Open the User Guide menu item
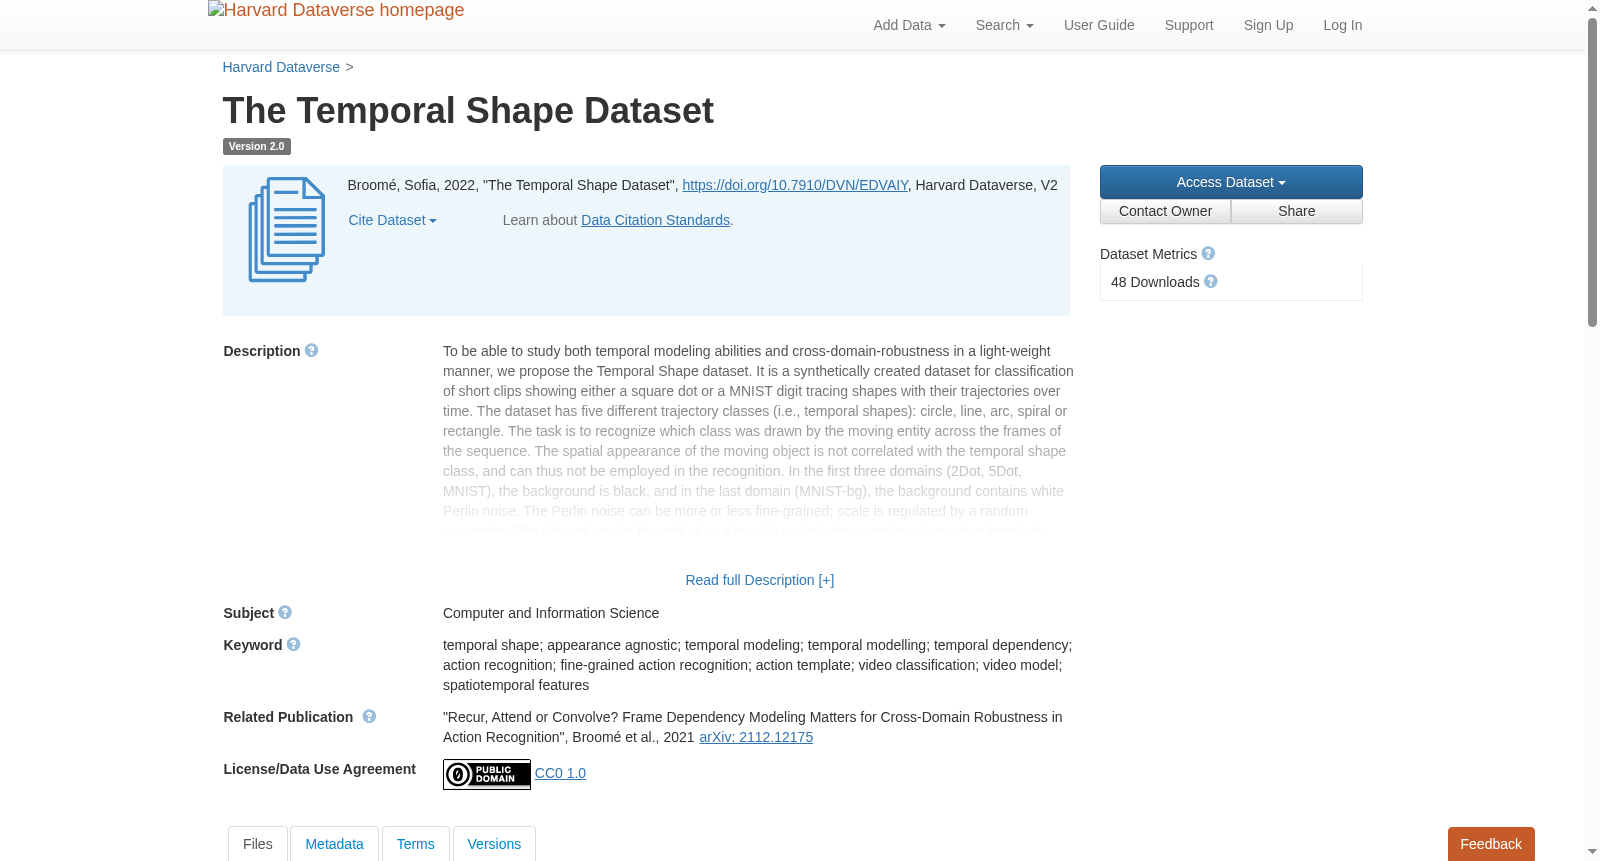Screen dimensions: 1600x861 1099,25
